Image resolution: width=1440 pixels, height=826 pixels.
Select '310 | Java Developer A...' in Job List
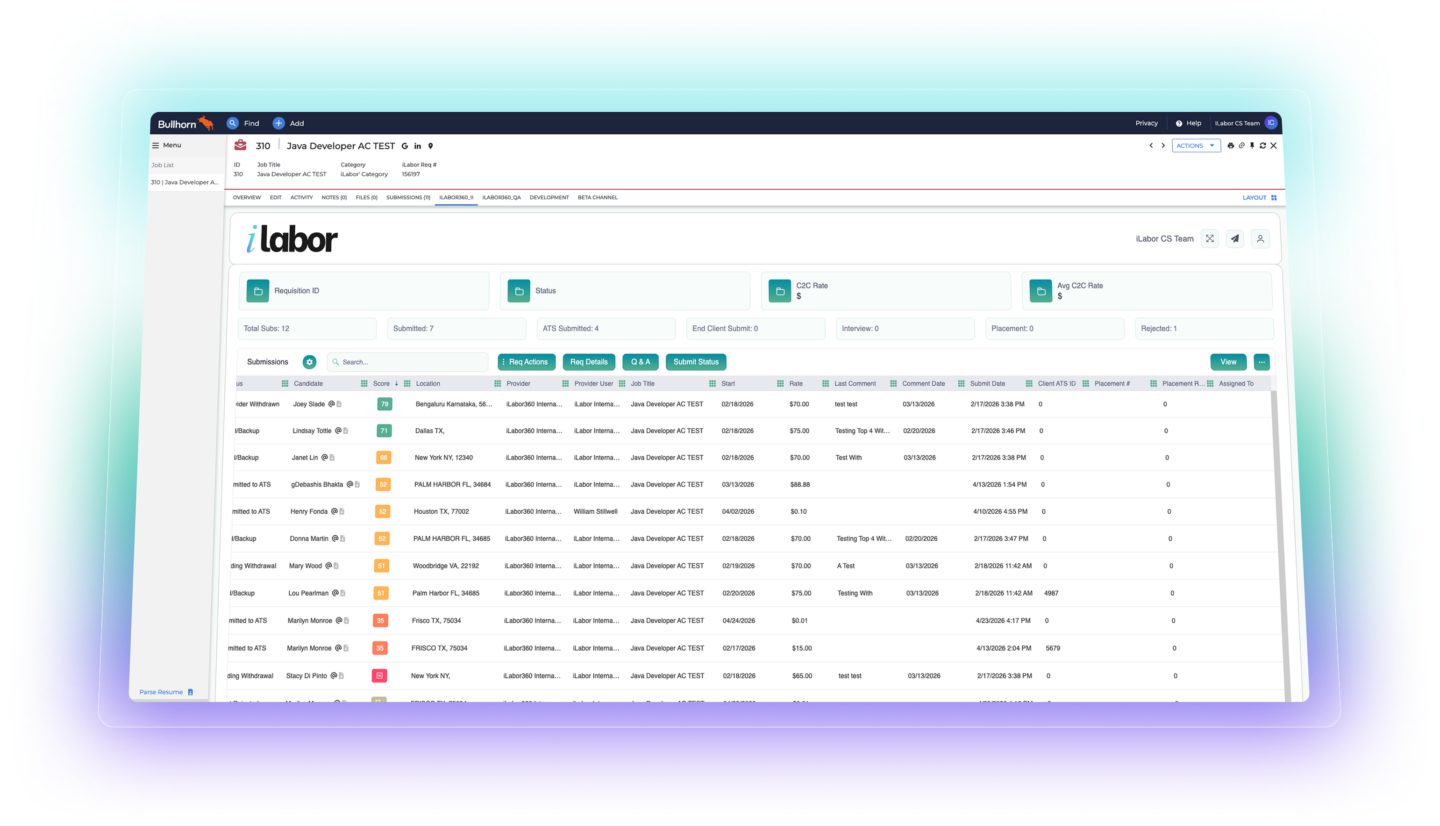185,182
